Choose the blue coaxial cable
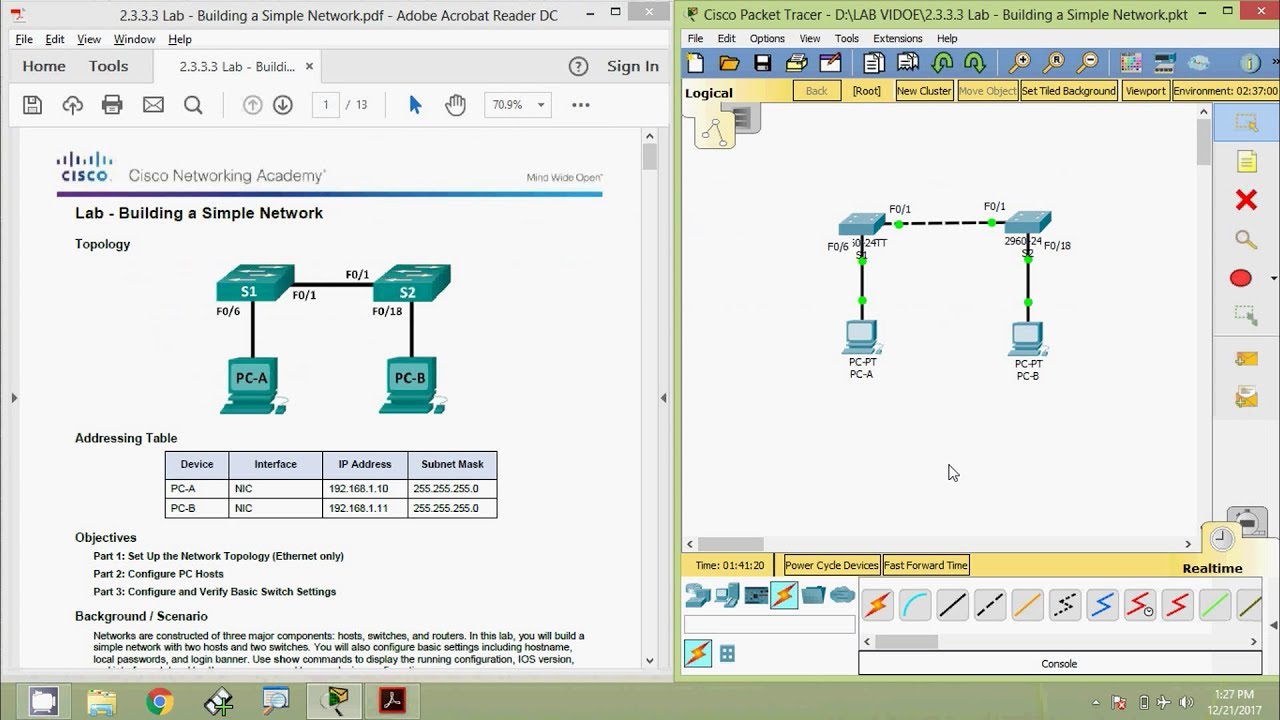This screenshot has width=1280, height=720. pyautogui.click(x=1102, y=605)
